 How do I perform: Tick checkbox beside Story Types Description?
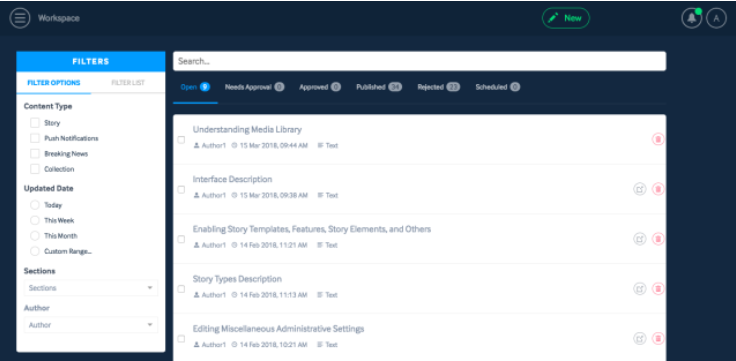tap(181, 289)
